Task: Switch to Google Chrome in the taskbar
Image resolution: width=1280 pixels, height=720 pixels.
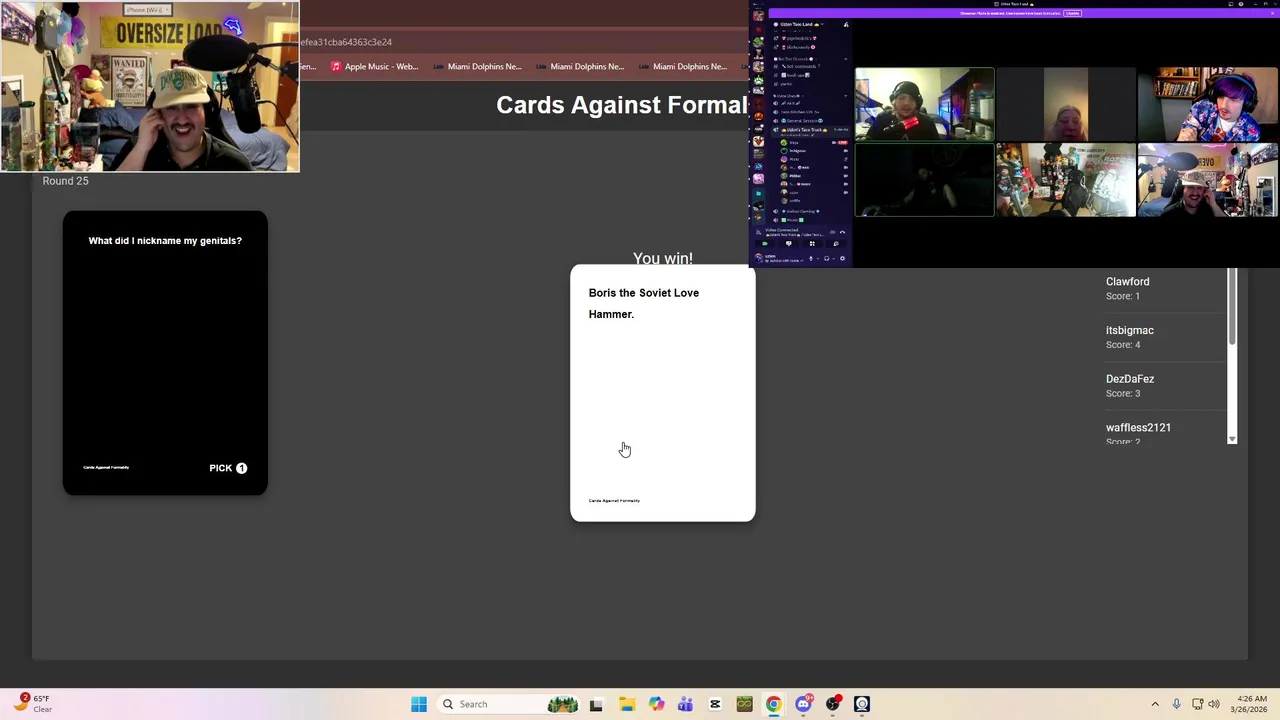Action: click(774, 704)
